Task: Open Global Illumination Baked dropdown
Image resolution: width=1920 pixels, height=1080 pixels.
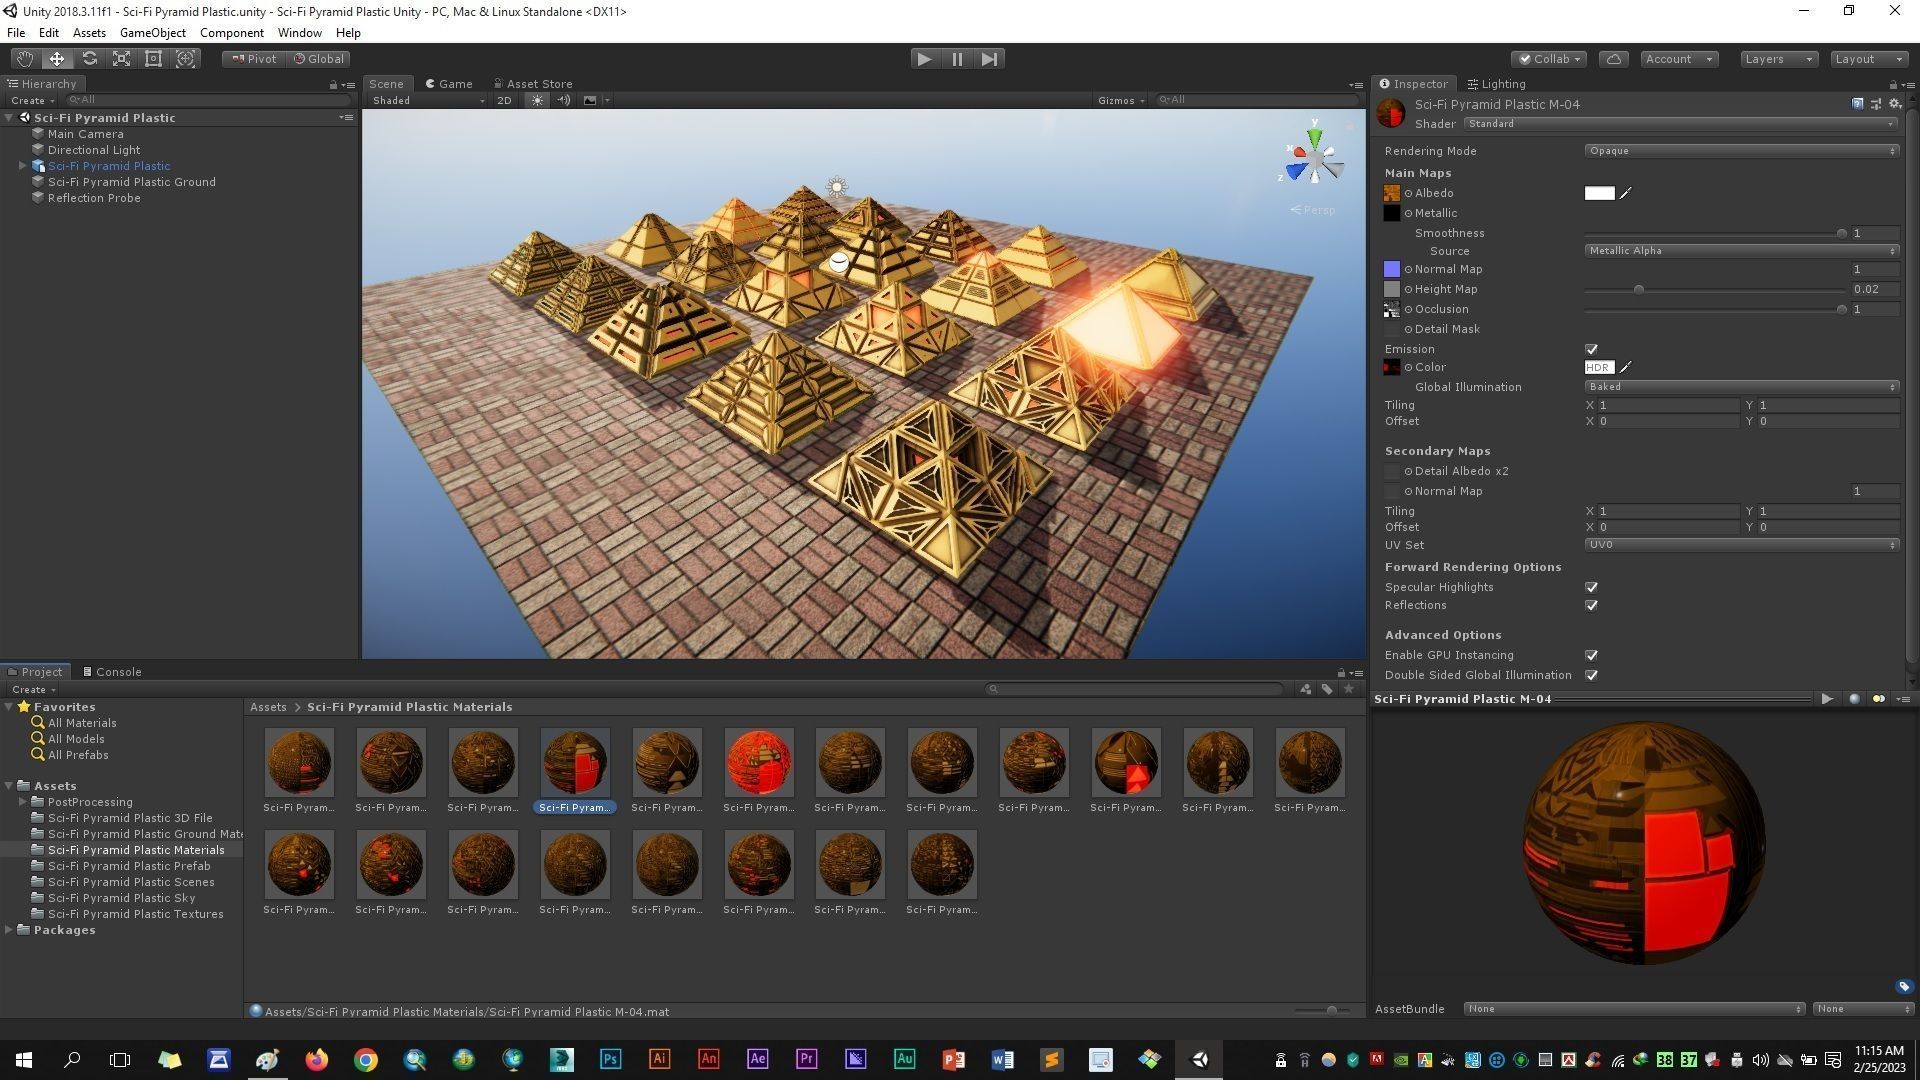Action: [1741, 387]
